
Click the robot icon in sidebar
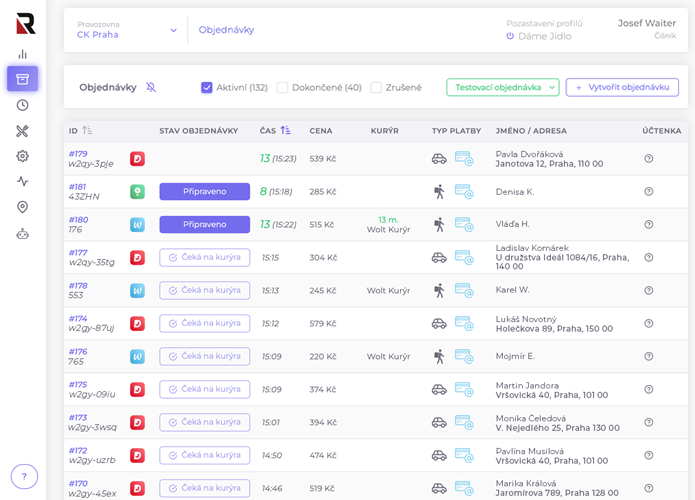22,233
